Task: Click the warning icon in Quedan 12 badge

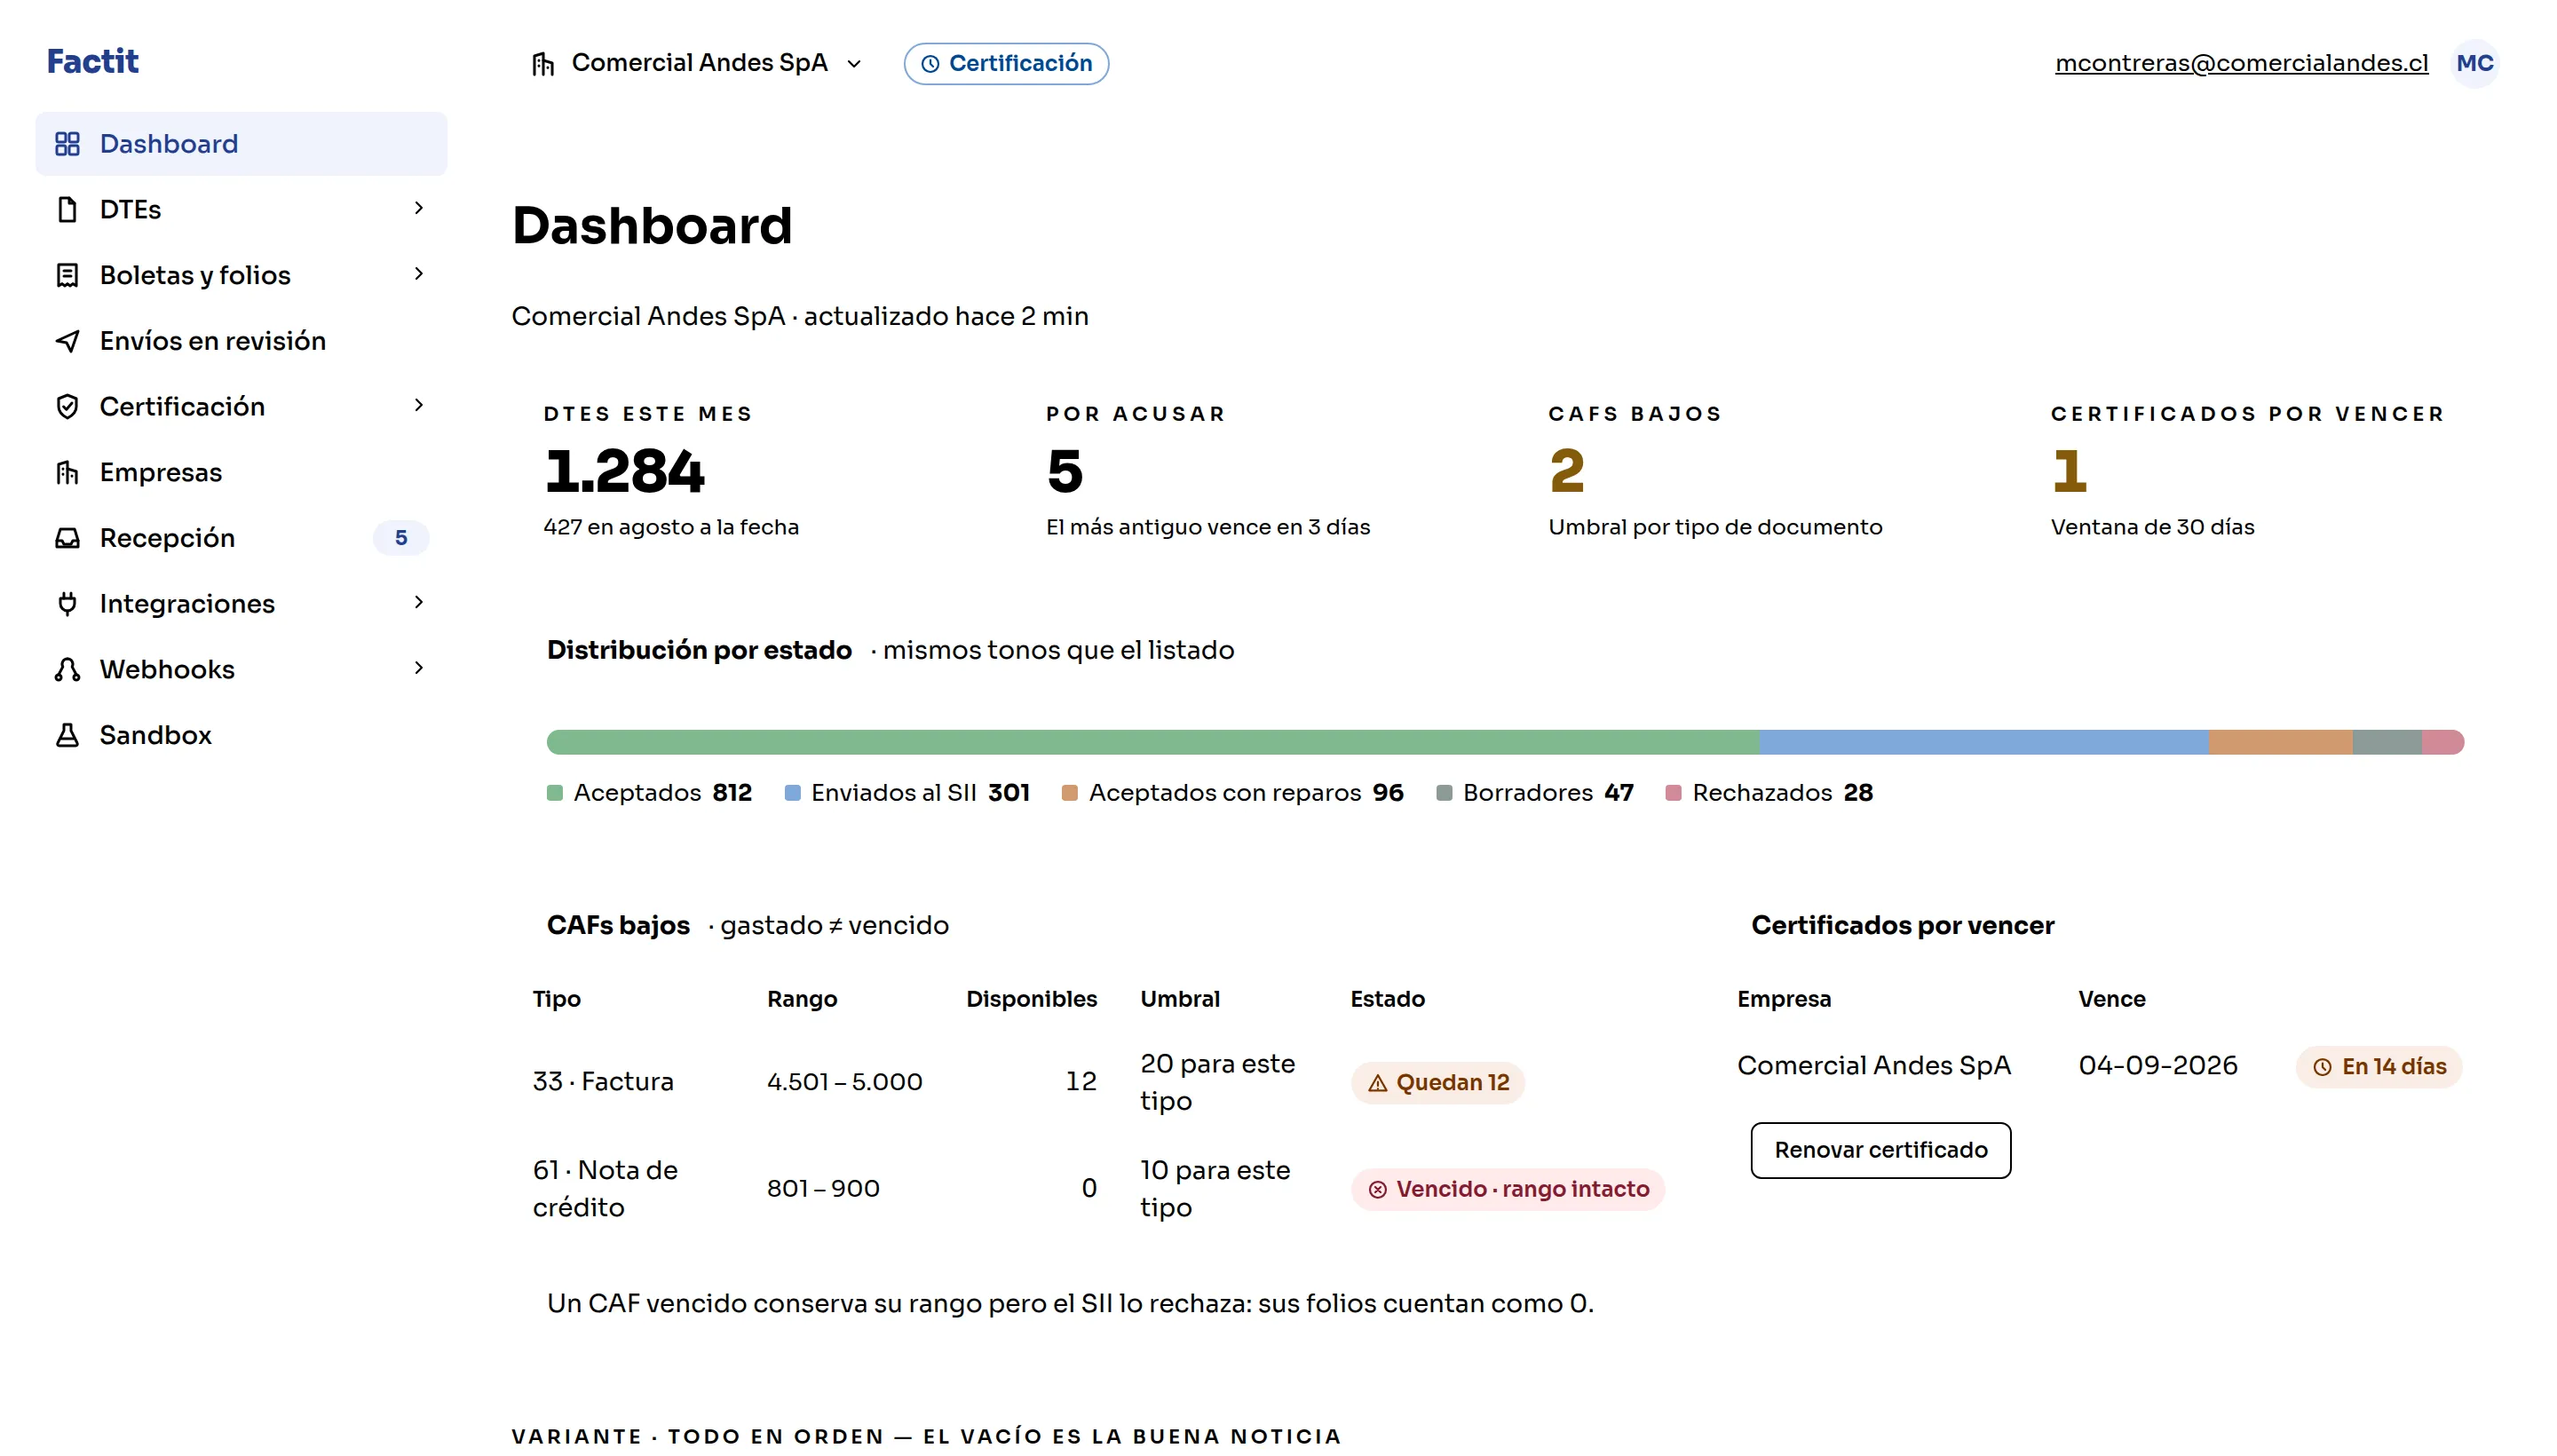Action: point(1377,1083)
